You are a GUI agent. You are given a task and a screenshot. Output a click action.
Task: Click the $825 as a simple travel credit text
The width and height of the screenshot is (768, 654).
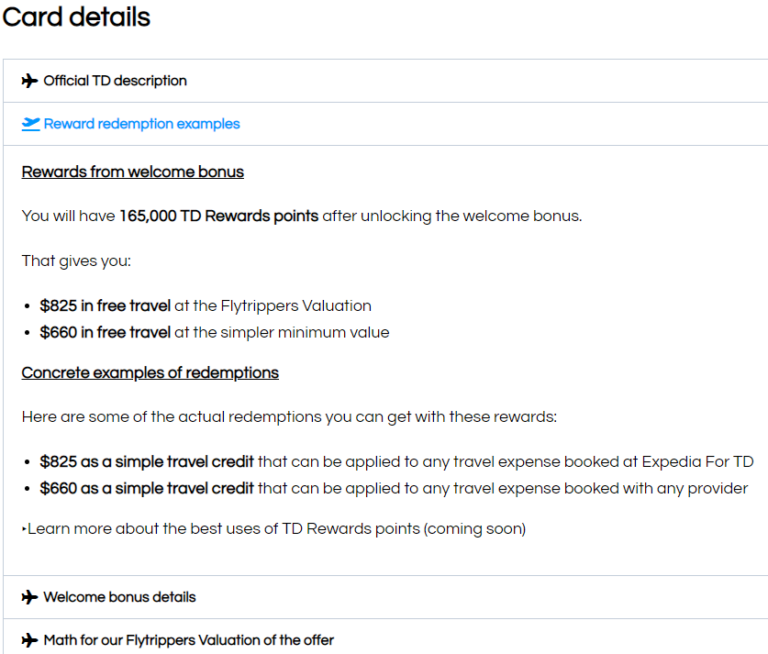coord(147,462)
